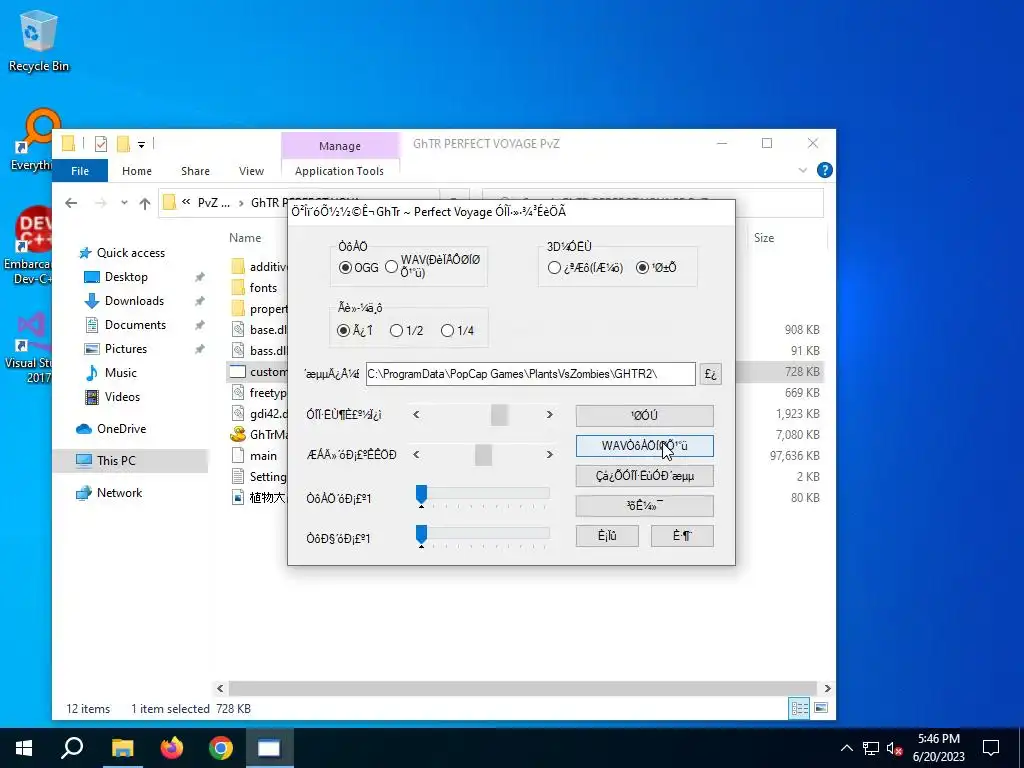1024x768 pixels.
Task: Select first 3D acceleration radio option
Action: tap(554, 268)
